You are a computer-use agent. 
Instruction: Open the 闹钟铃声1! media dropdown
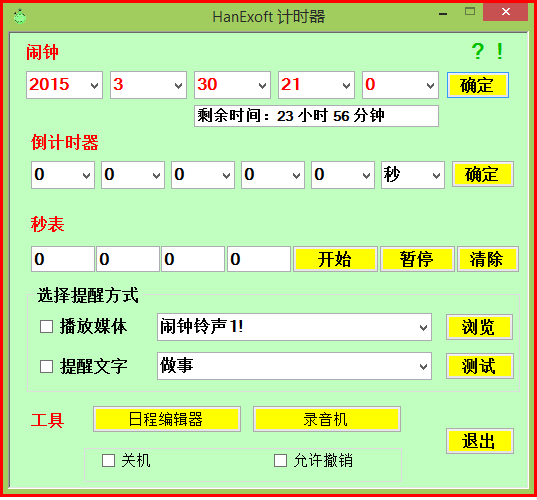[x=294, y=327]
